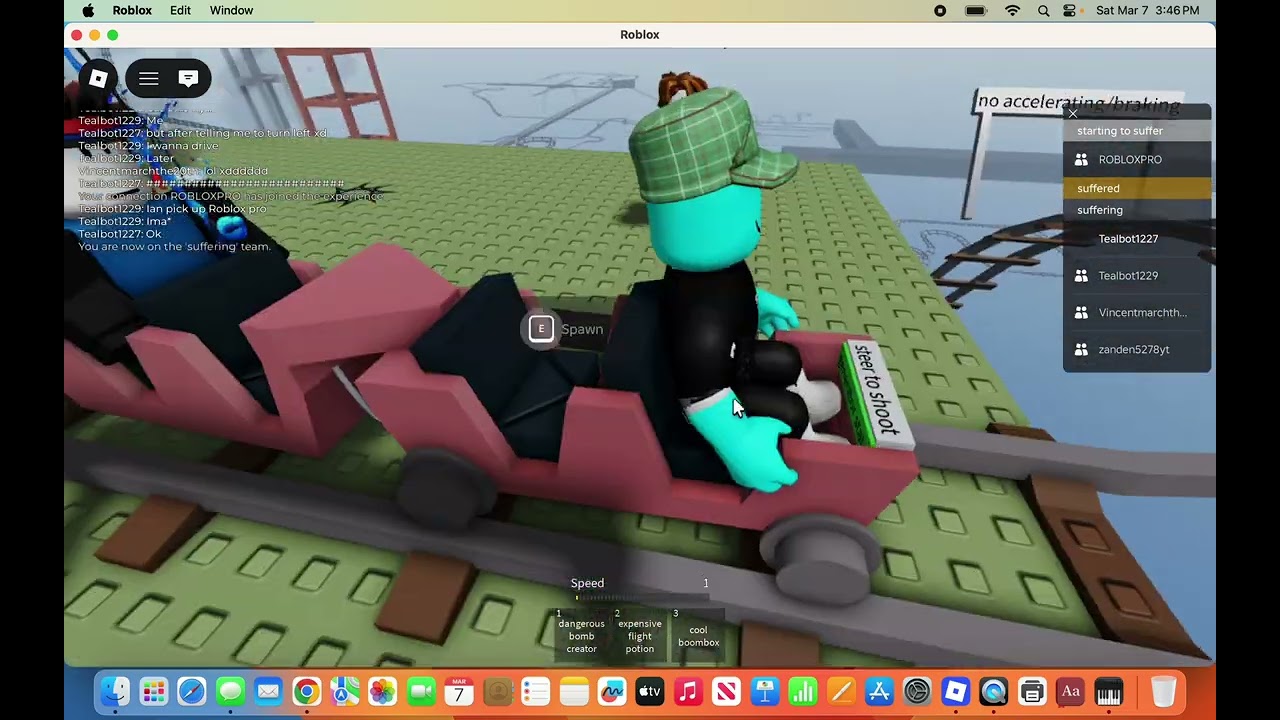The height and width of the screenshot is (720, 1280).
Task: Open Pages from the Dock
Action: 841,691
